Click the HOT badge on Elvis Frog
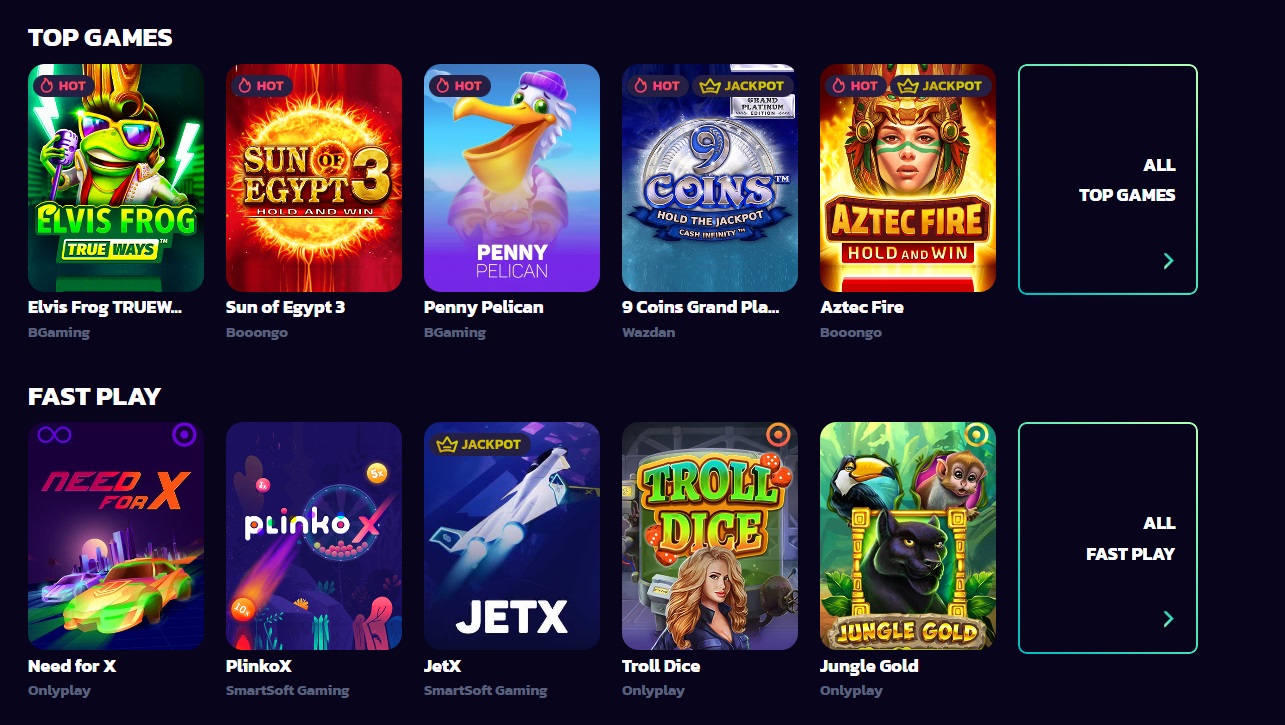Image resolution: width=1285 pixels, height=725 pixels. [63, 86]
